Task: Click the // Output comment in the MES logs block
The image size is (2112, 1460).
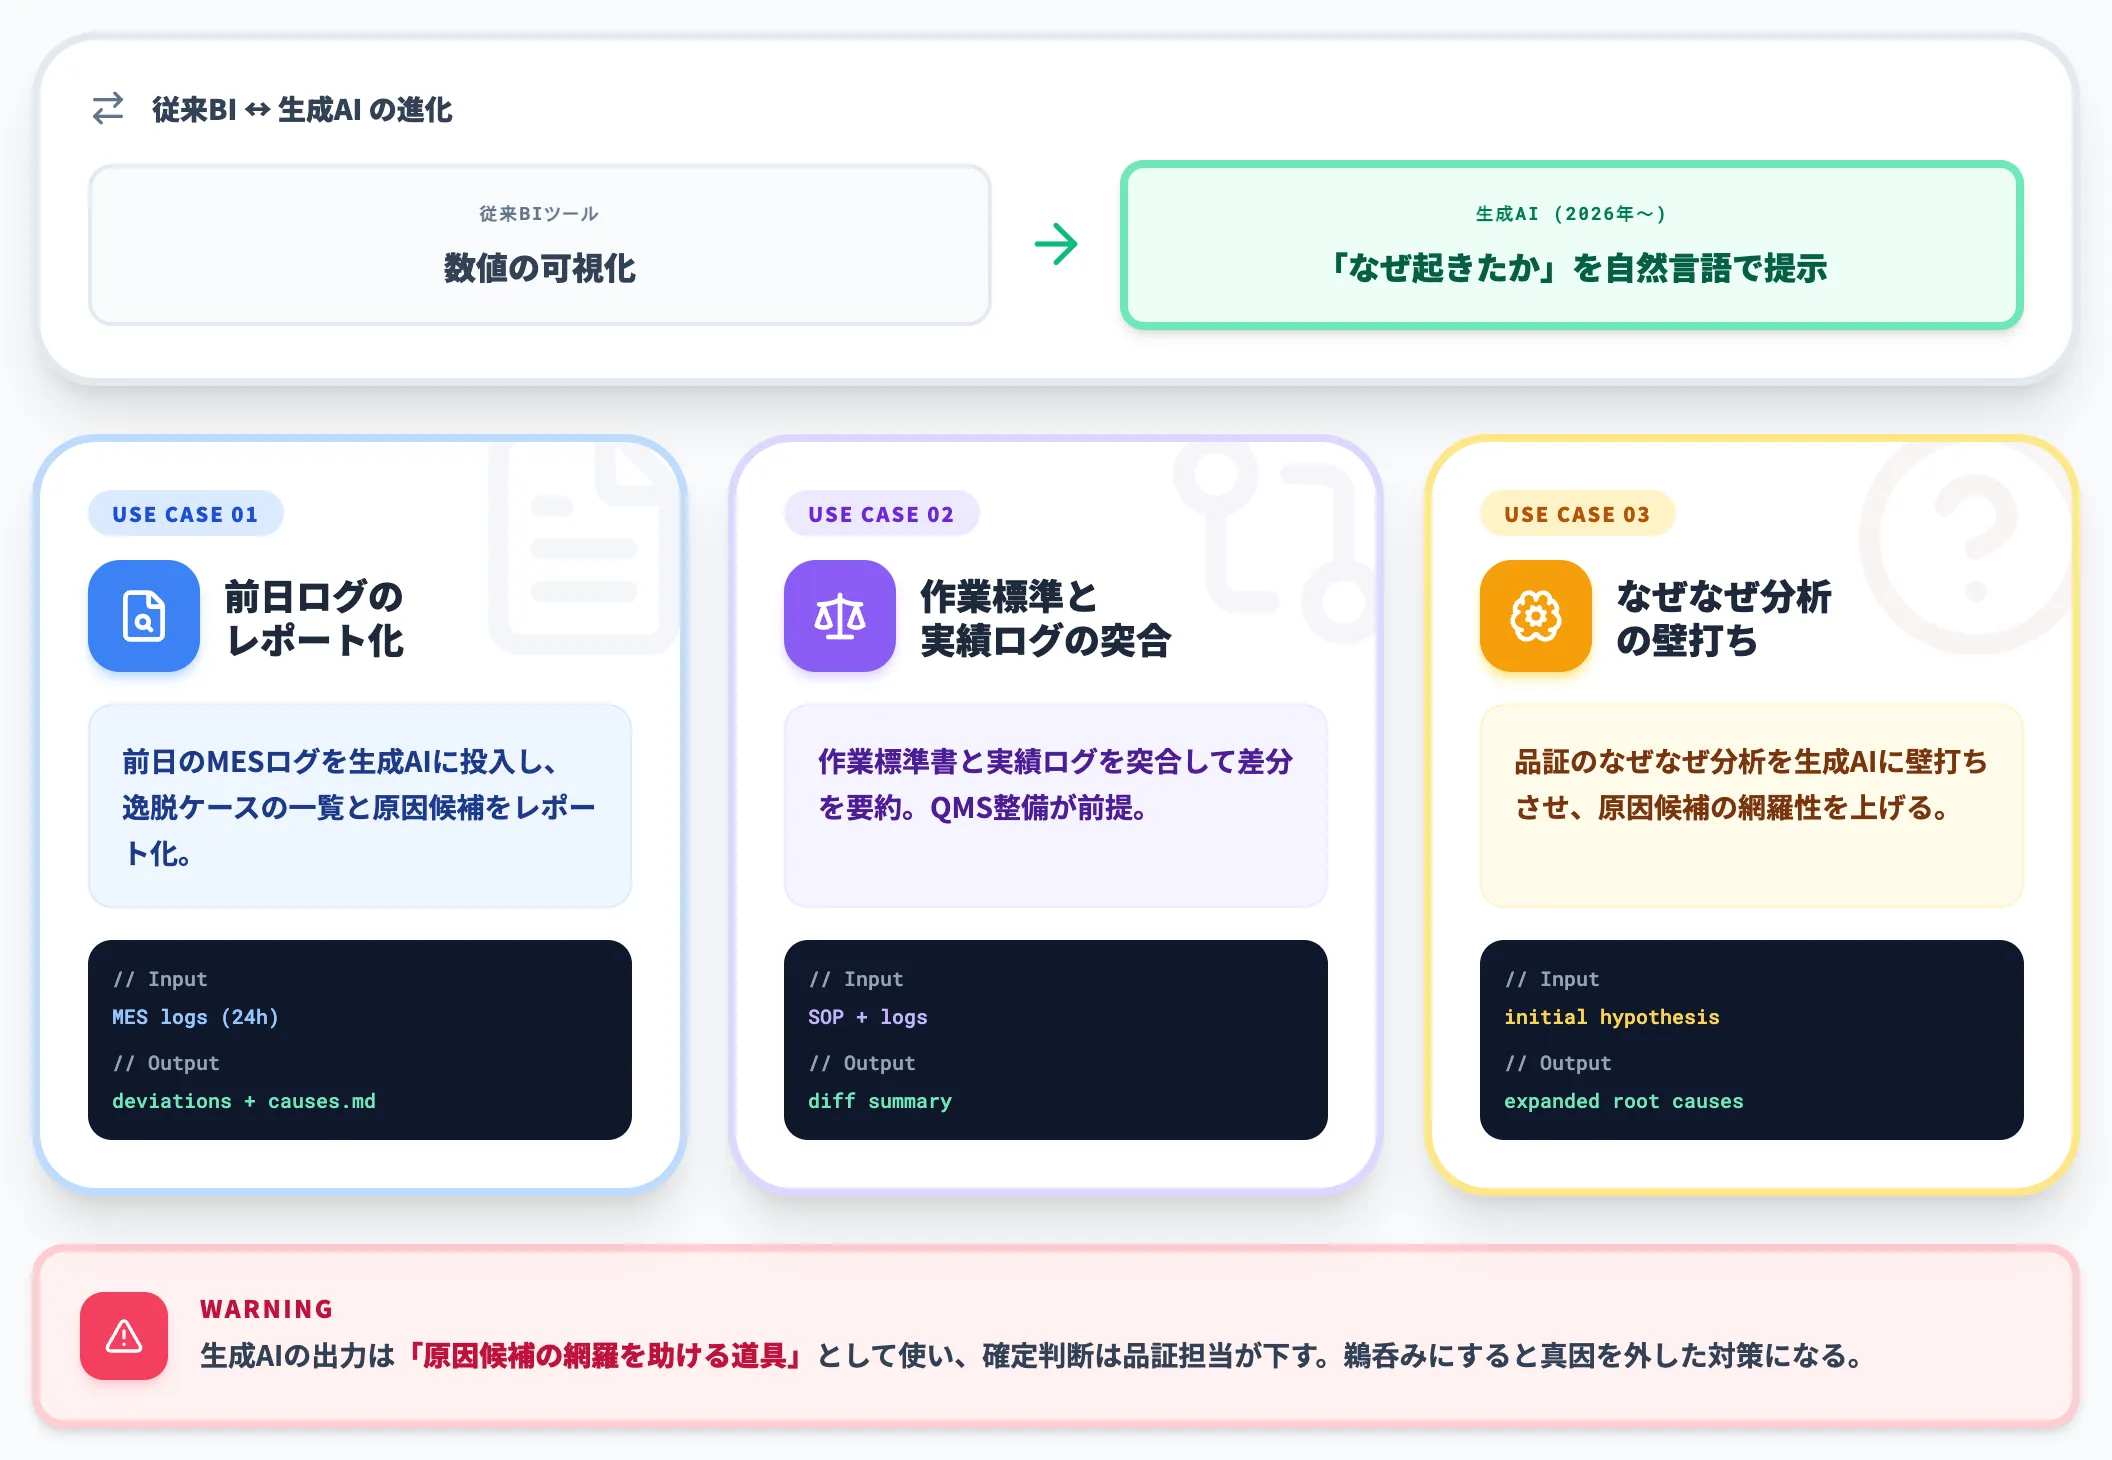Action: click(165, 1063)
